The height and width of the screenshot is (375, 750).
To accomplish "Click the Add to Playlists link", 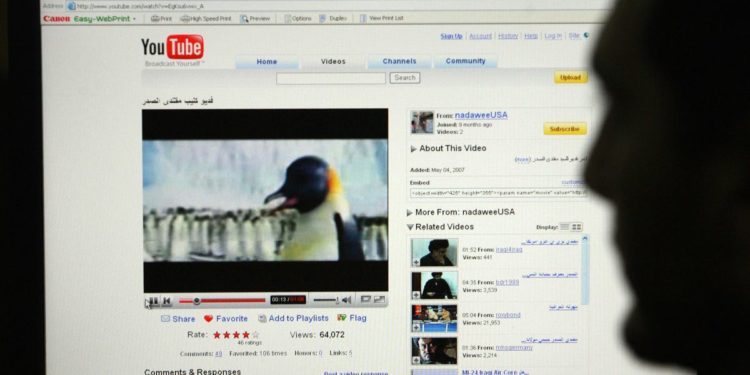I will (x=298, y=318).
